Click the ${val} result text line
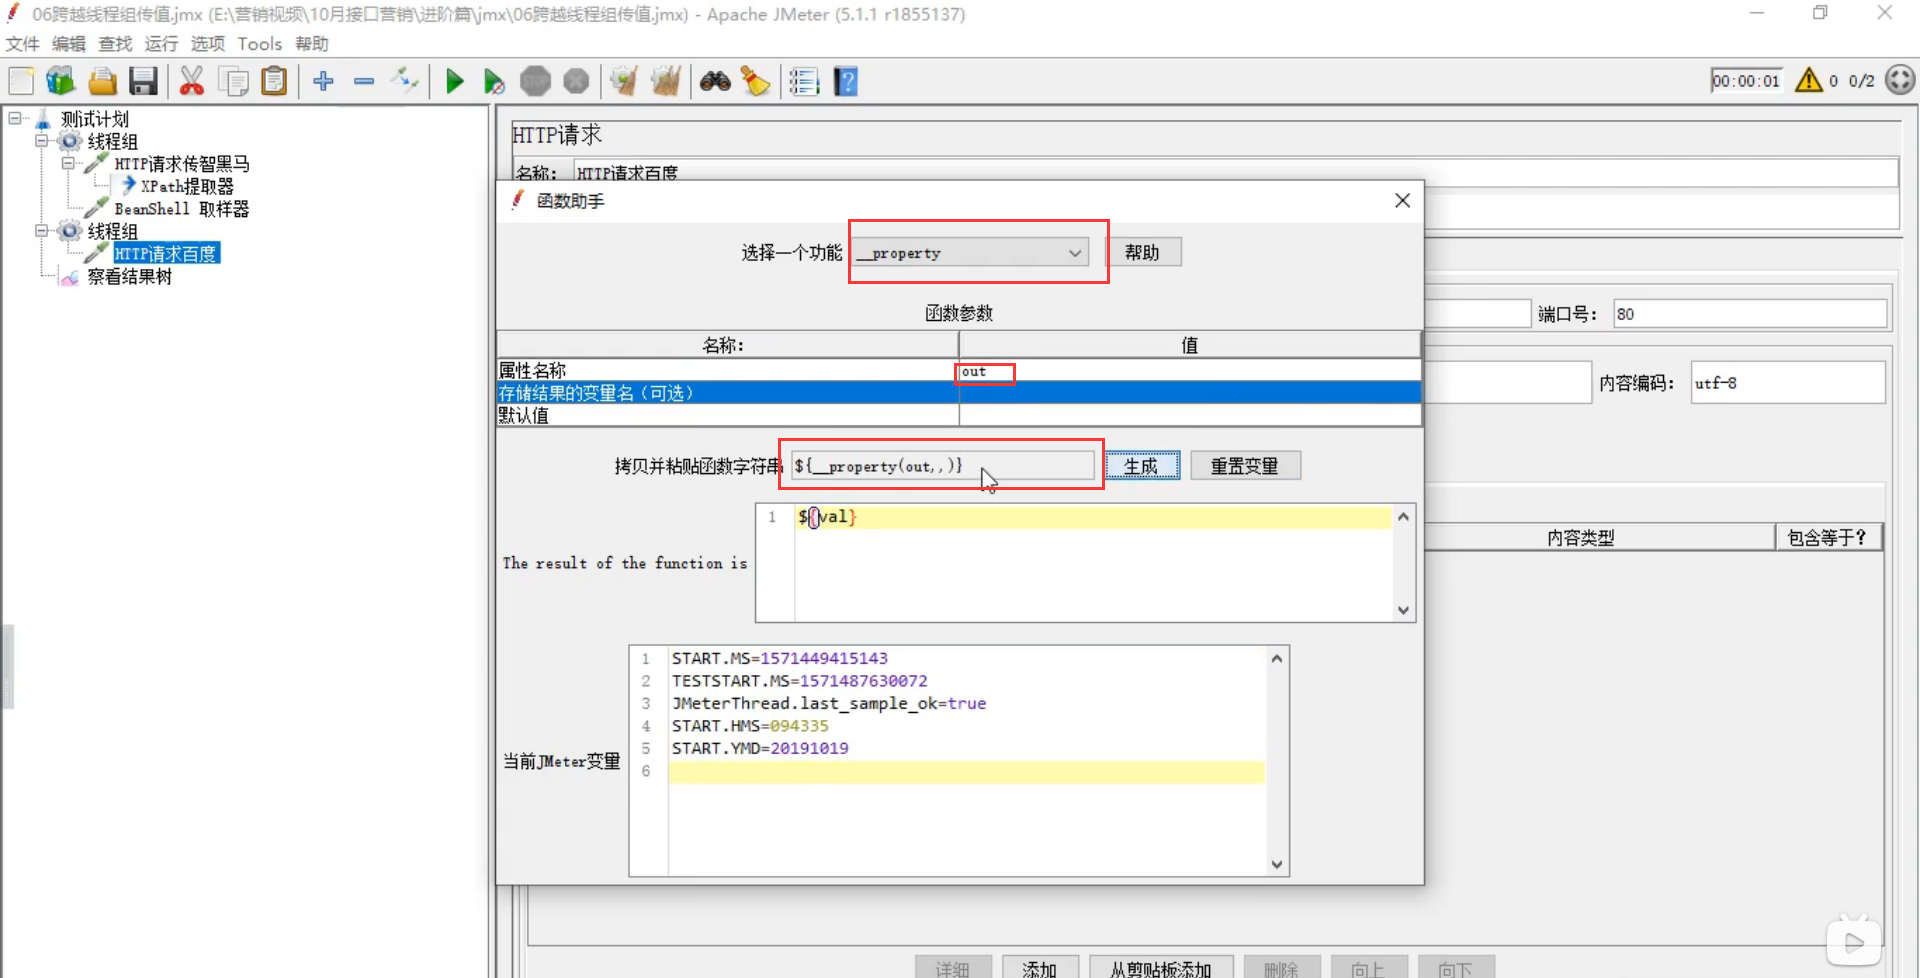This screenshot has height=978, width=1920. (x=827, y=517)
